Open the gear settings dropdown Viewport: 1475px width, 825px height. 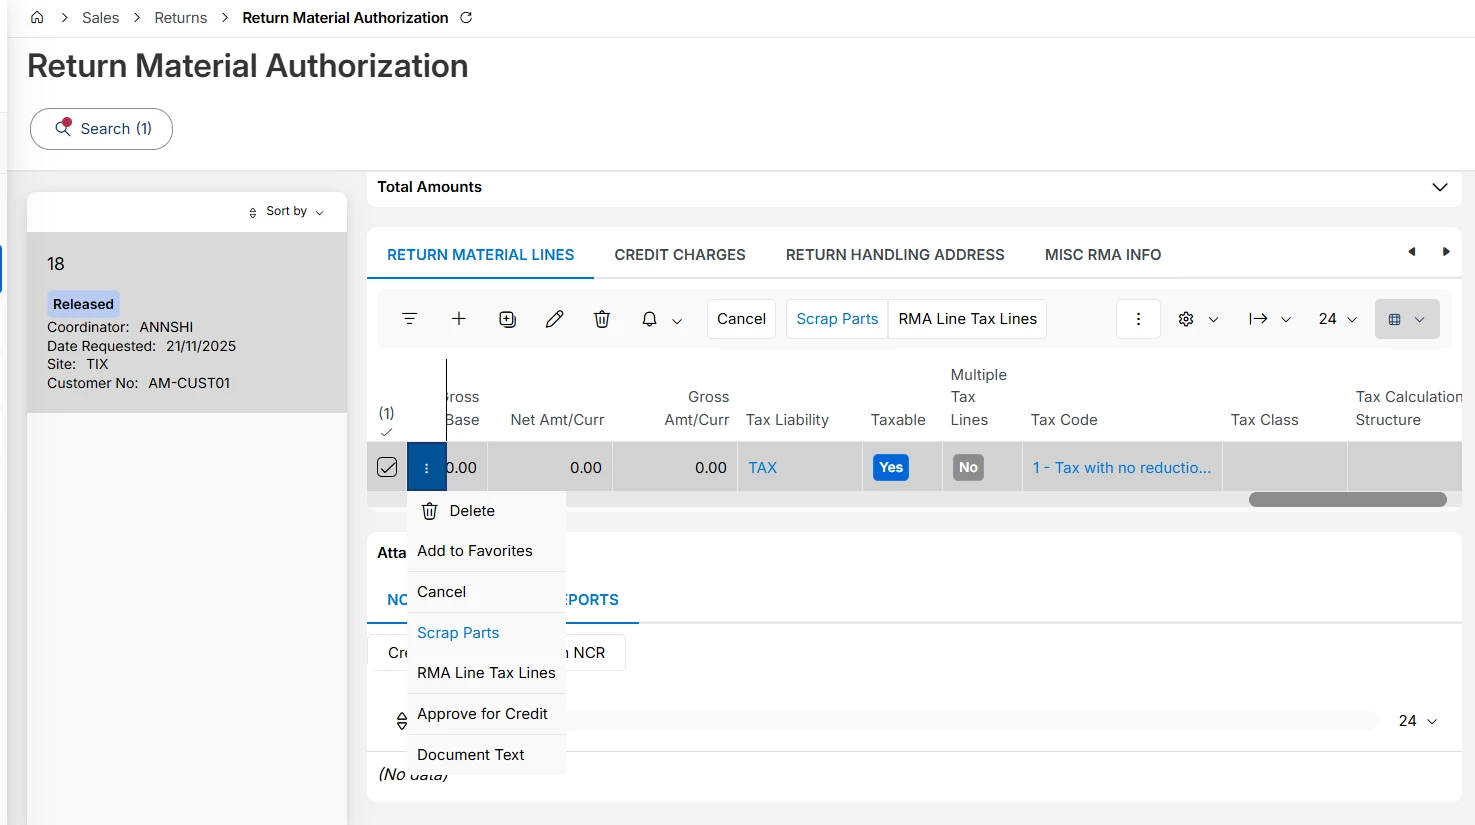1197,319
